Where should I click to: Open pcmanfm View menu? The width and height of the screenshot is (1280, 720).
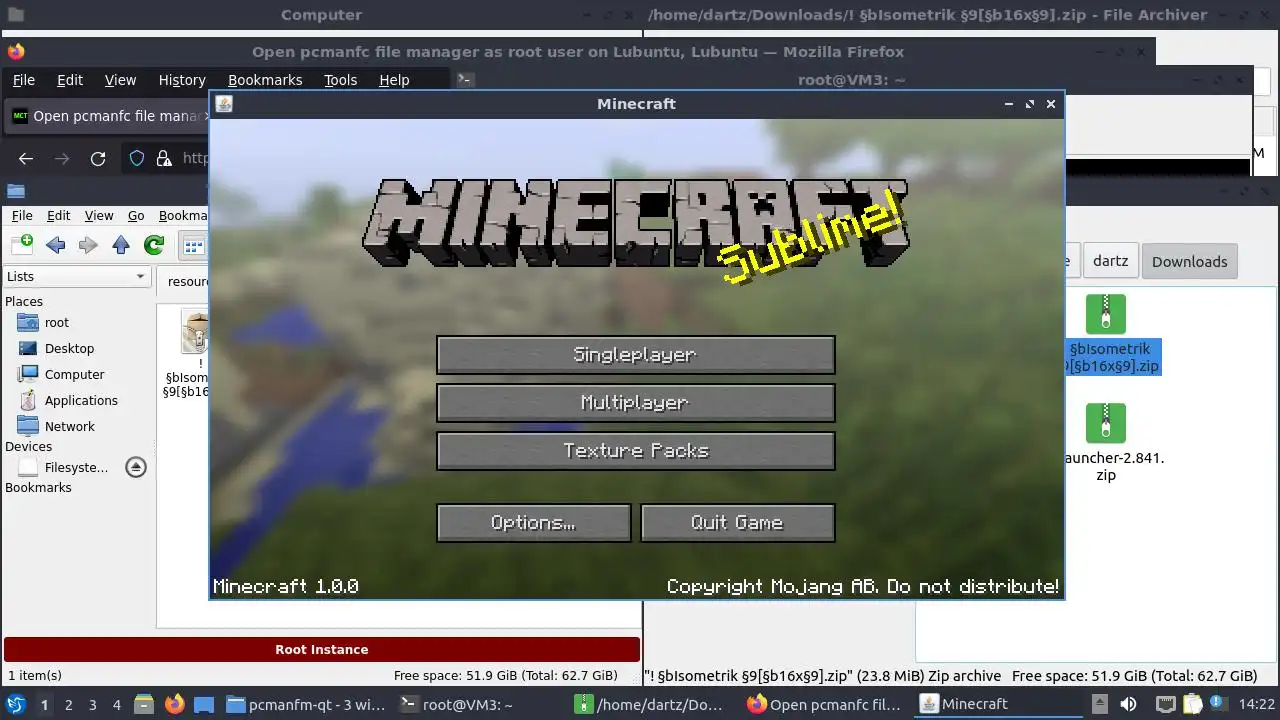pos(99,215)
